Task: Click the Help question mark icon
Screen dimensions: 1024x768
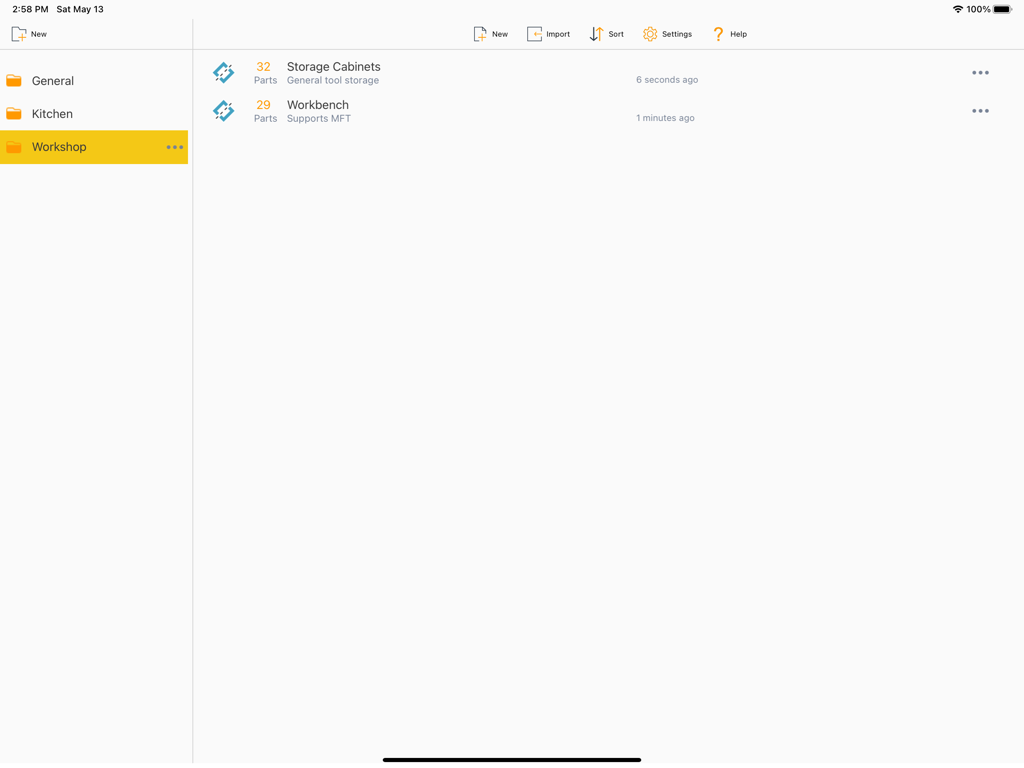Action: click(717, 33)
